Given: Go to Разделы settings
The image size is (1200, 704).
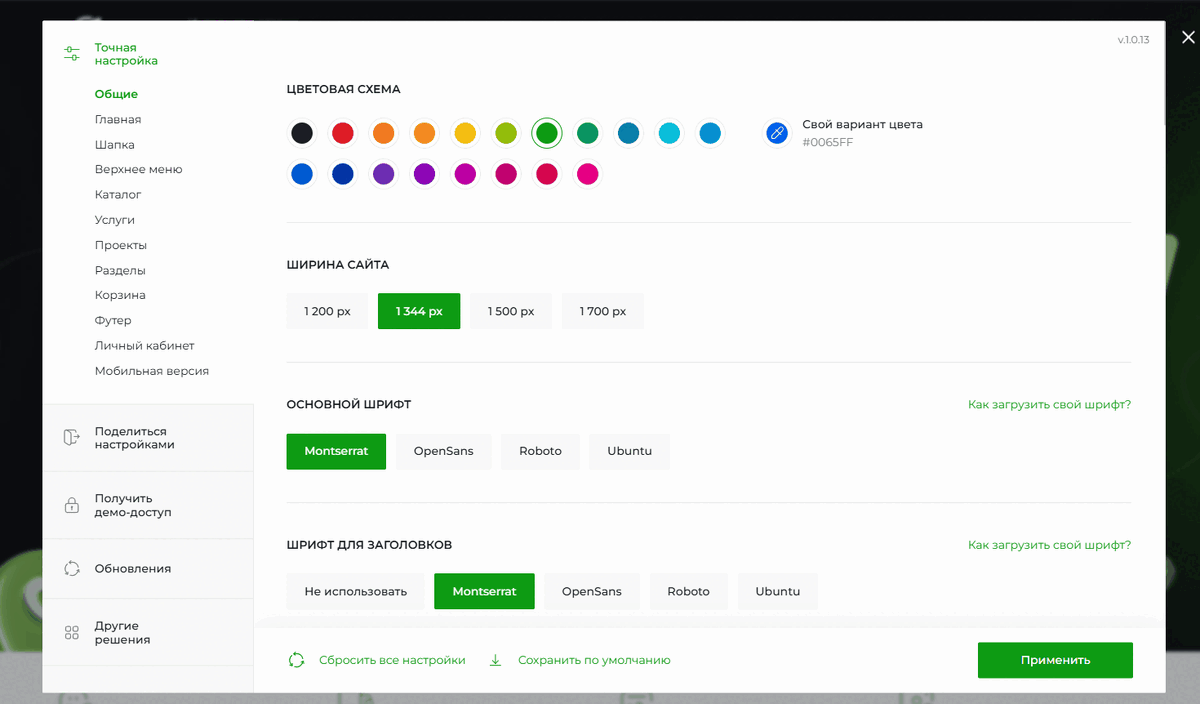Looking at the screenshot, I should point(120,270).
